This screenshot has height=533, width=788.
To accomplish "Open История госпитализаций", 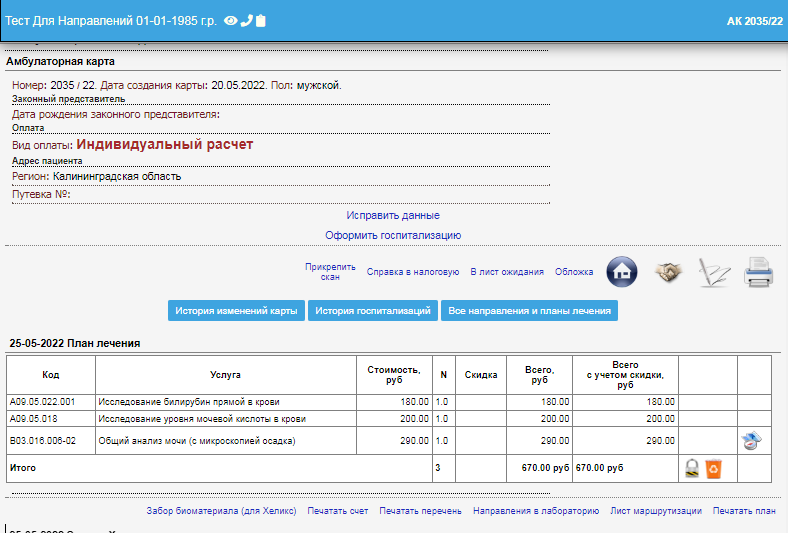I will click(373, 311).
